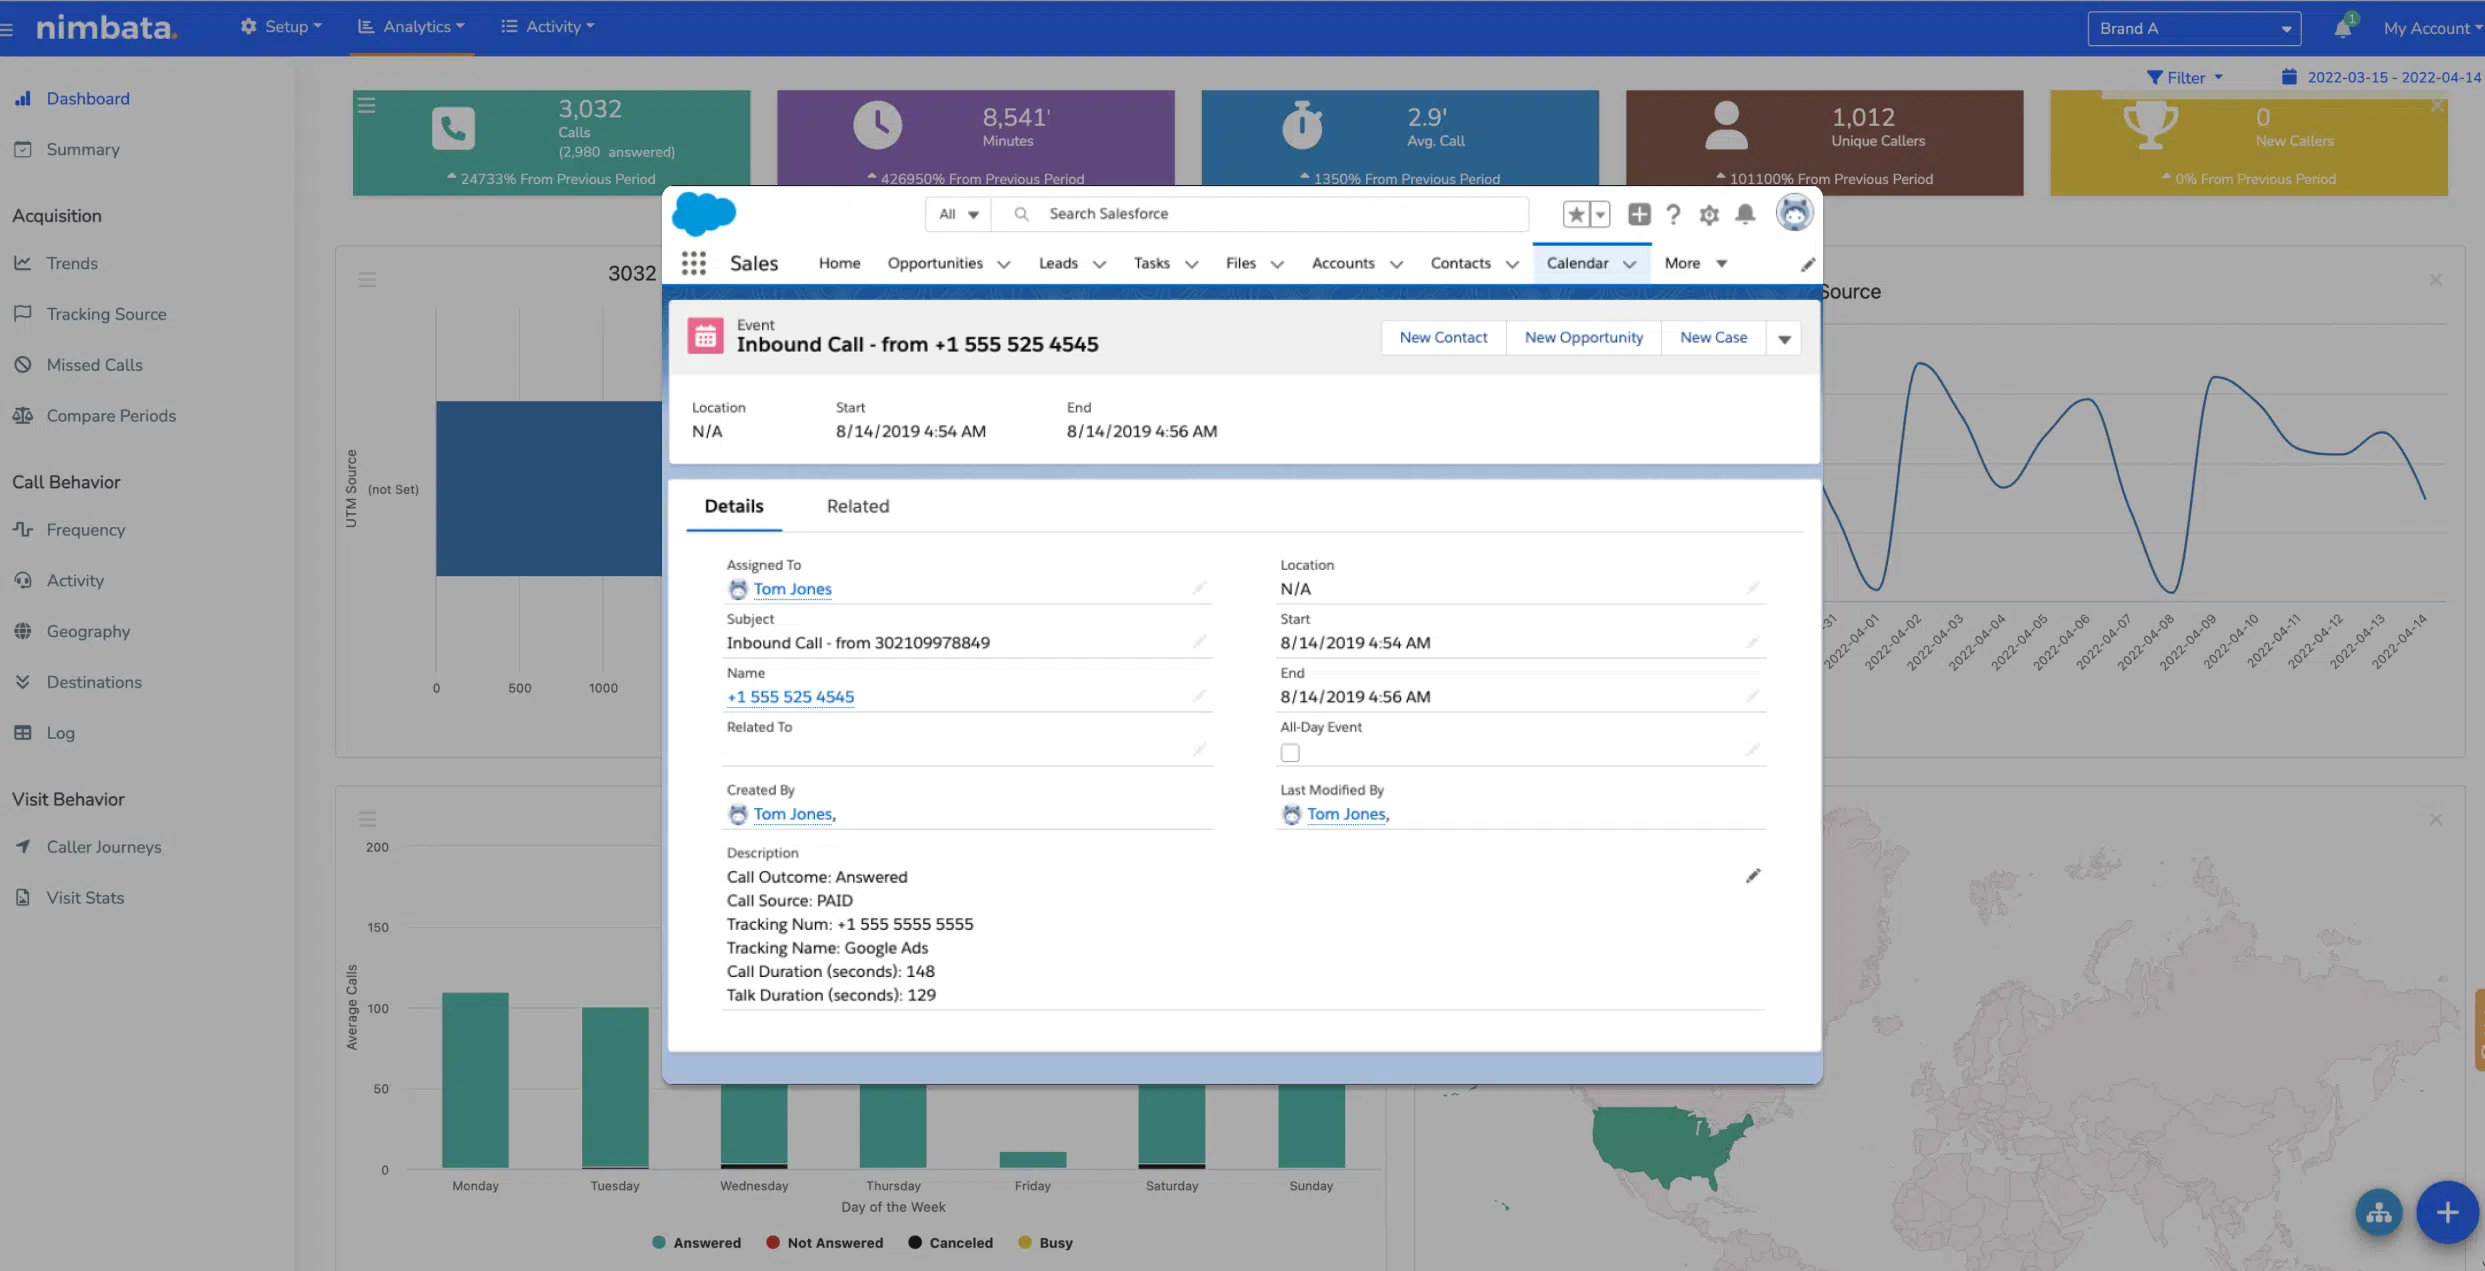Open Last Modified By Tom Jones link

[1346, 814]
